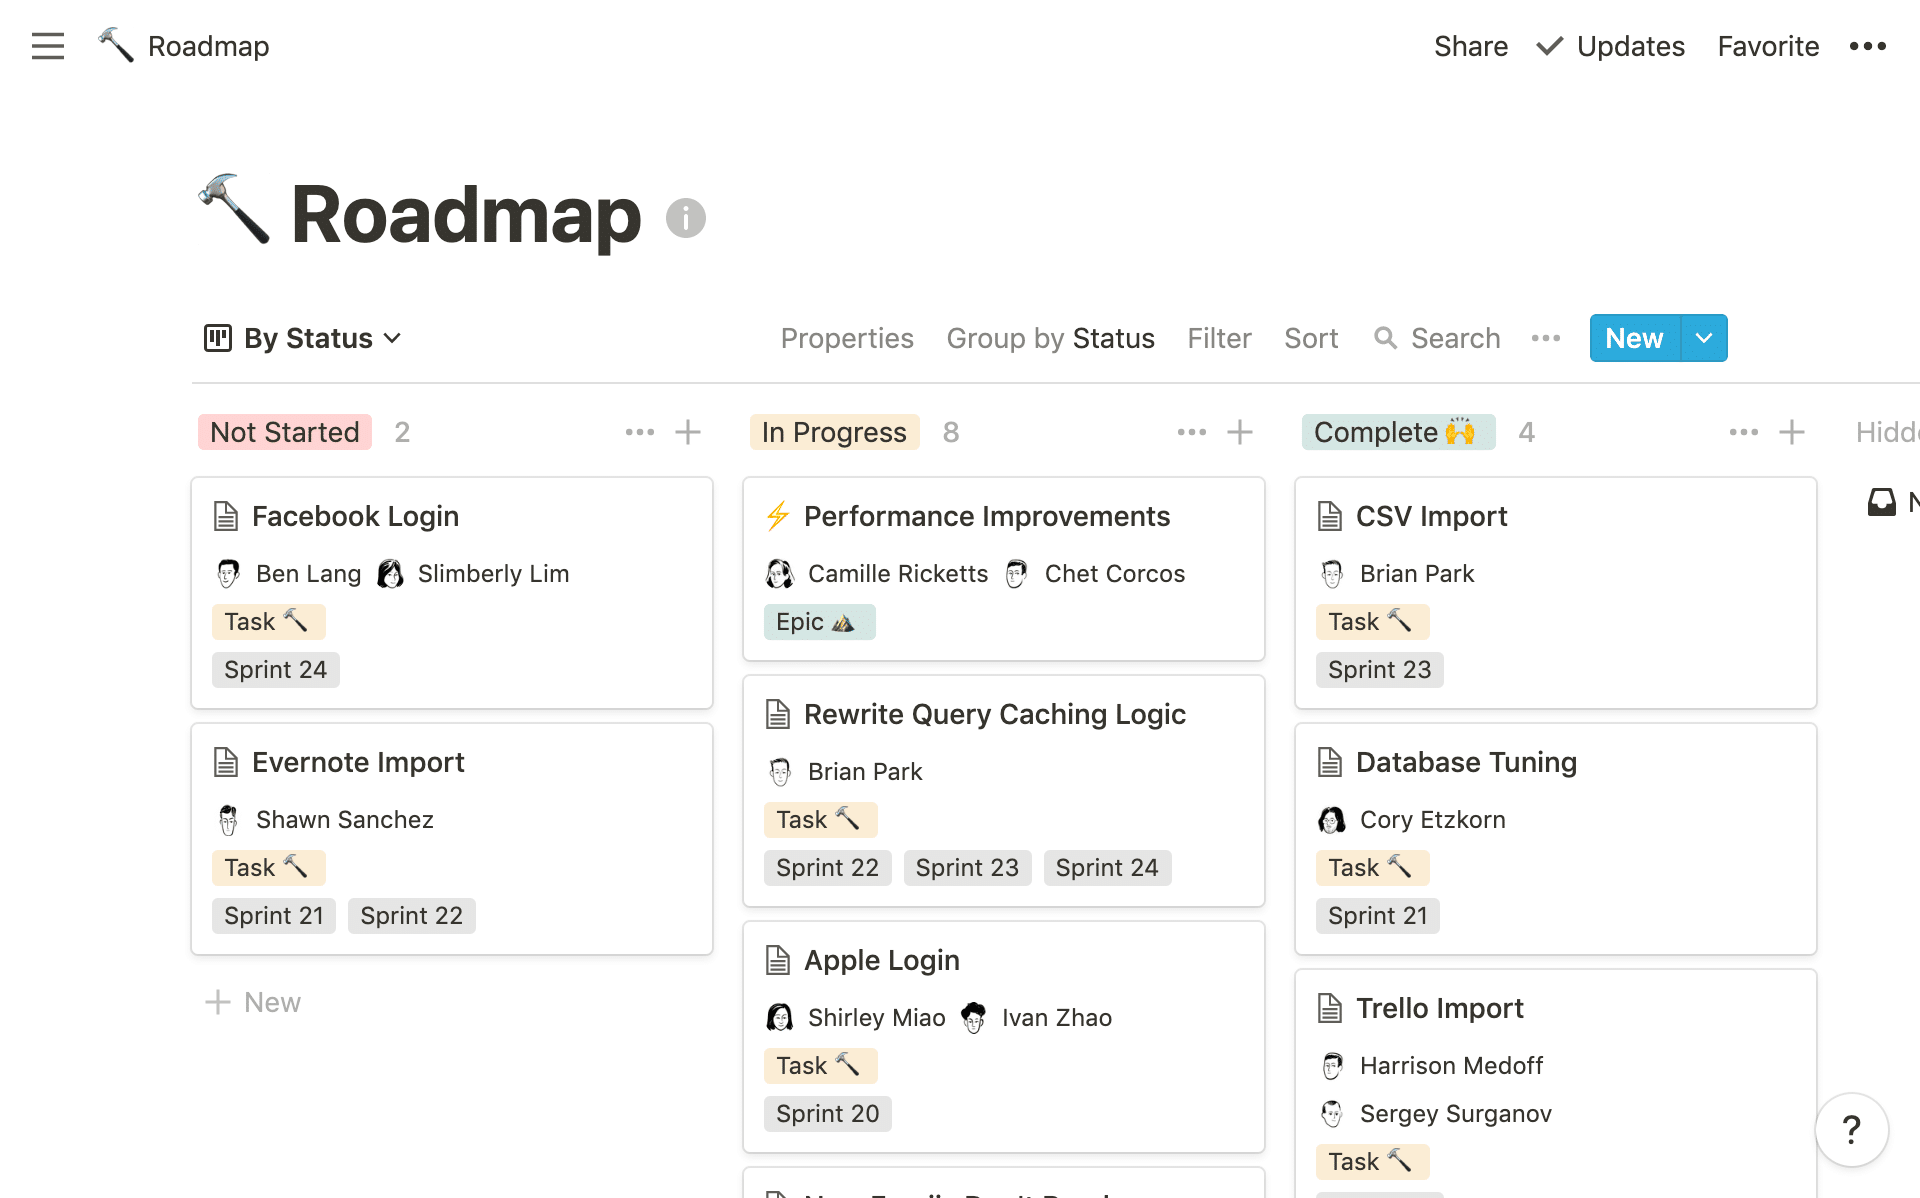Image resolution: width=1920 pixels, height=1198 pixels.
Task: Click the document icon on CSV Import card
Action: click(x=1329, y=516)
